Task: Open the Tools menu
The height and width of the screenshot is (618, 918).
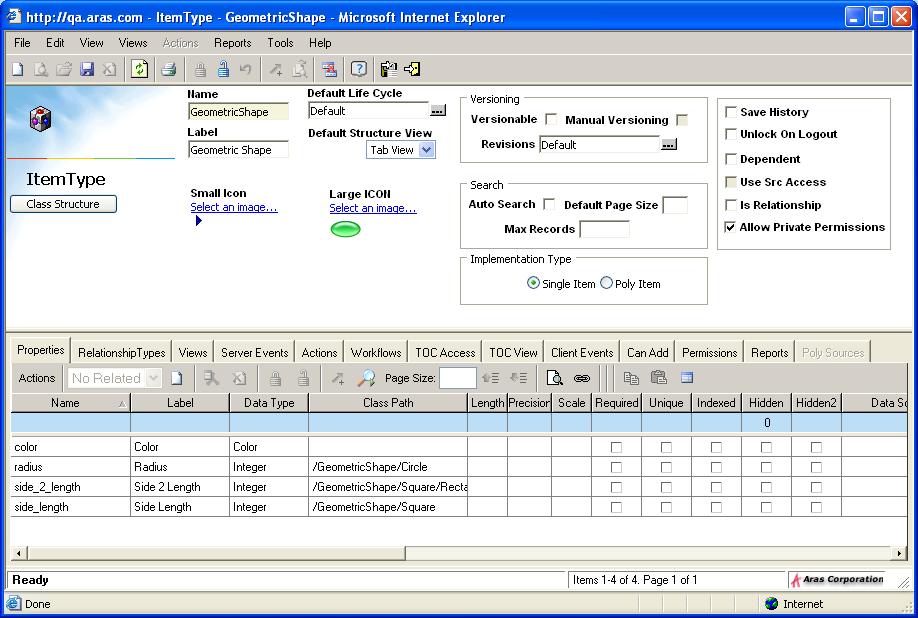Action: pyautogui.click(x=280, y=43)
